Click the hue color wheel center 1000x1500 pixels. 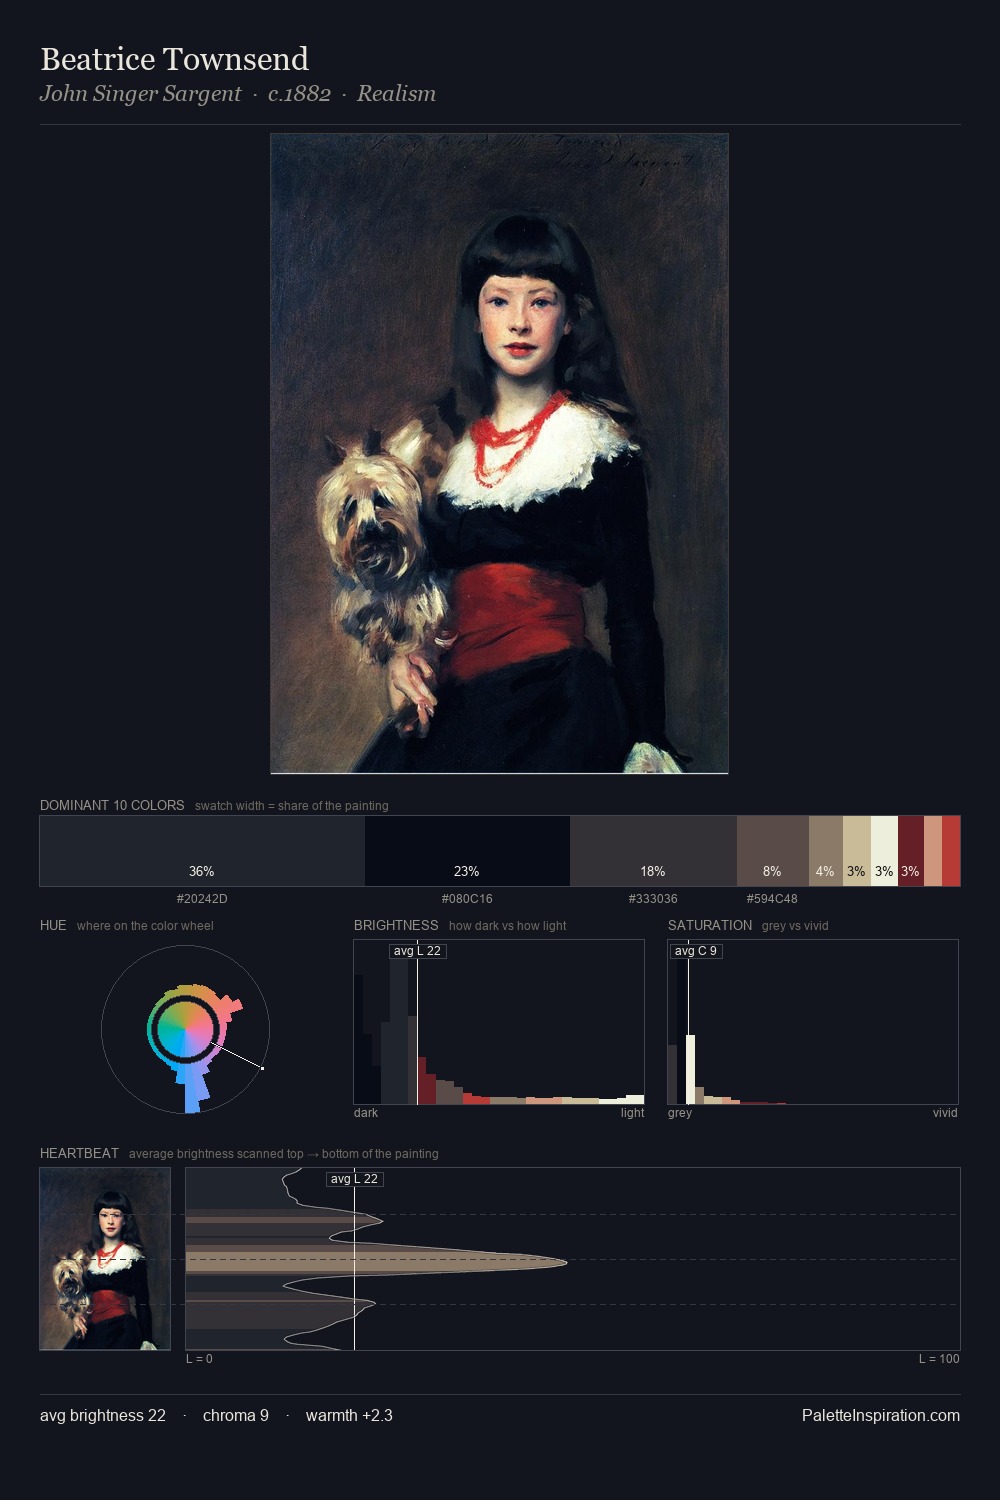pyautogui.click(x=185, y=1029)
